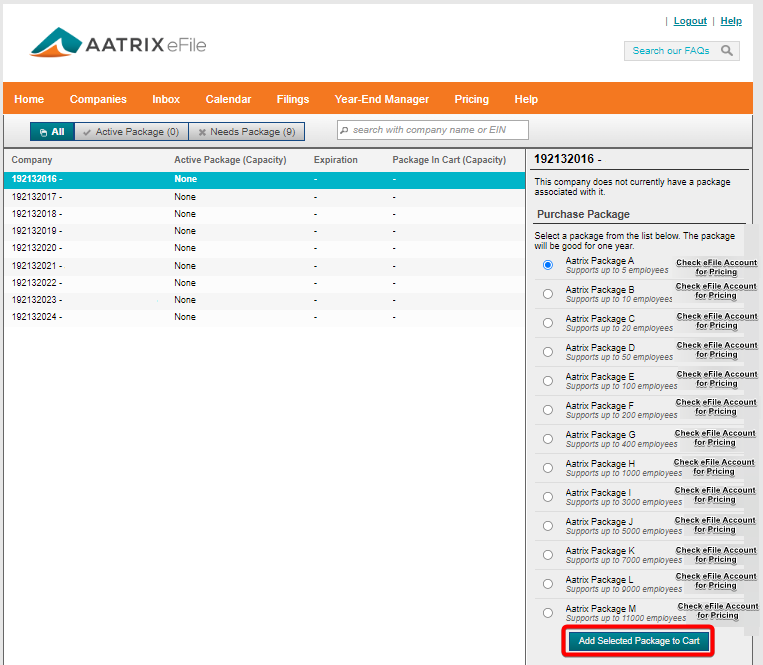Select company row 192132024
The height and width of the screenshot is (665, 763).
[x=264, y=317]
